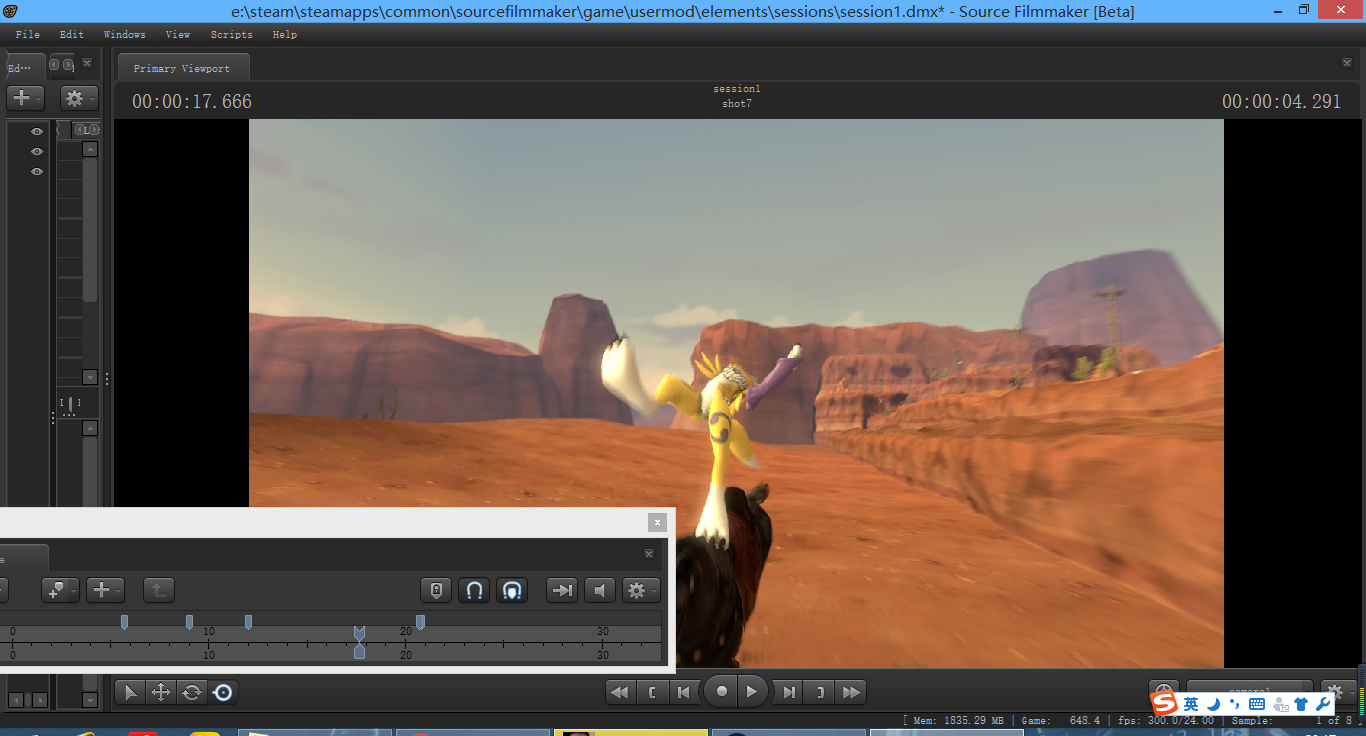
Task: Toggle the snap magnet in timeline toolbar
Action: 475,591
